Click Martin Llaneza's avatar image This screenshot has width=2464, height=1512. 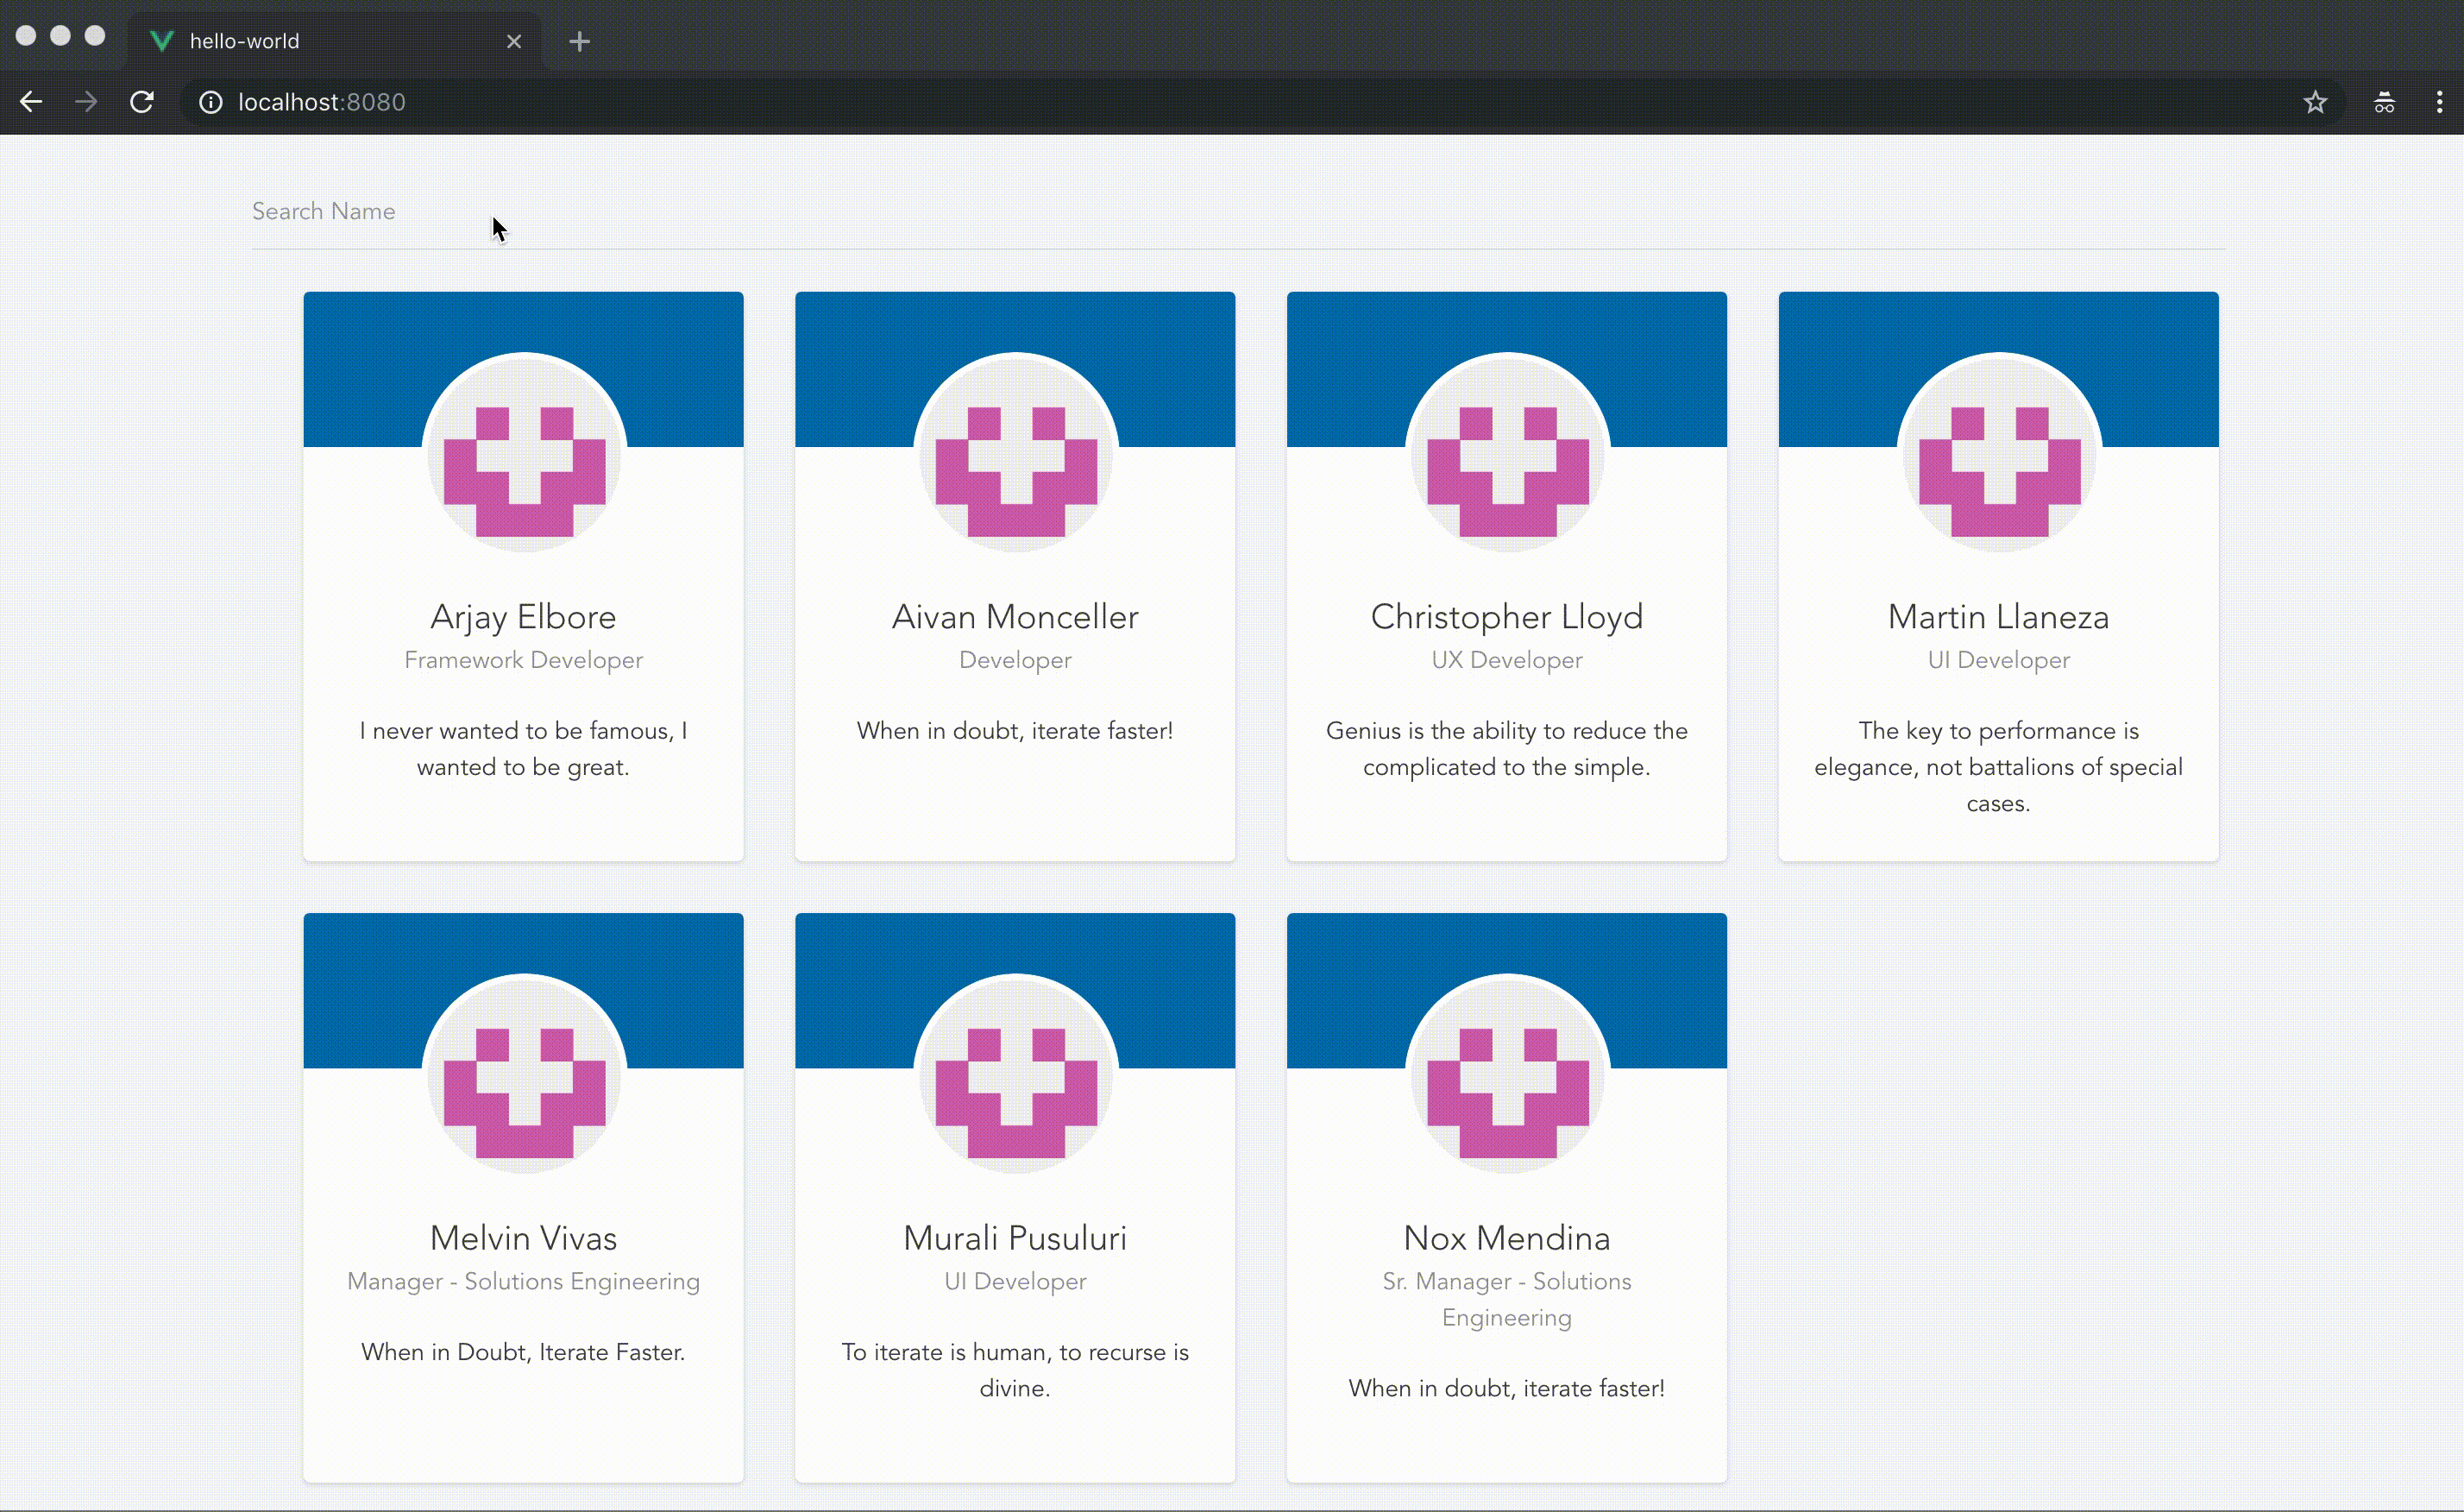(x=1998, y=452)
